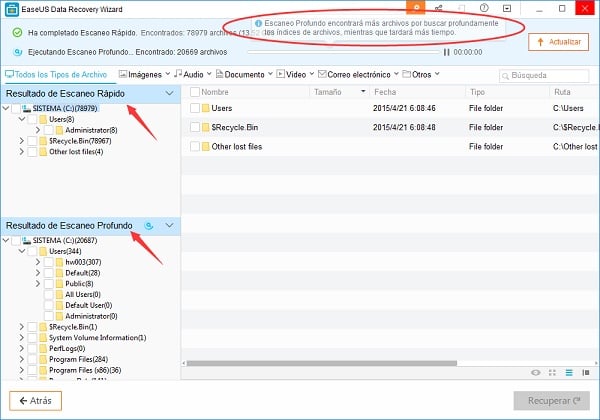Image resolution: width=600 pixels, height=420 pixels.
Task: Expand the Other lost files(4) tree node
Action: (x=22, y=151)
